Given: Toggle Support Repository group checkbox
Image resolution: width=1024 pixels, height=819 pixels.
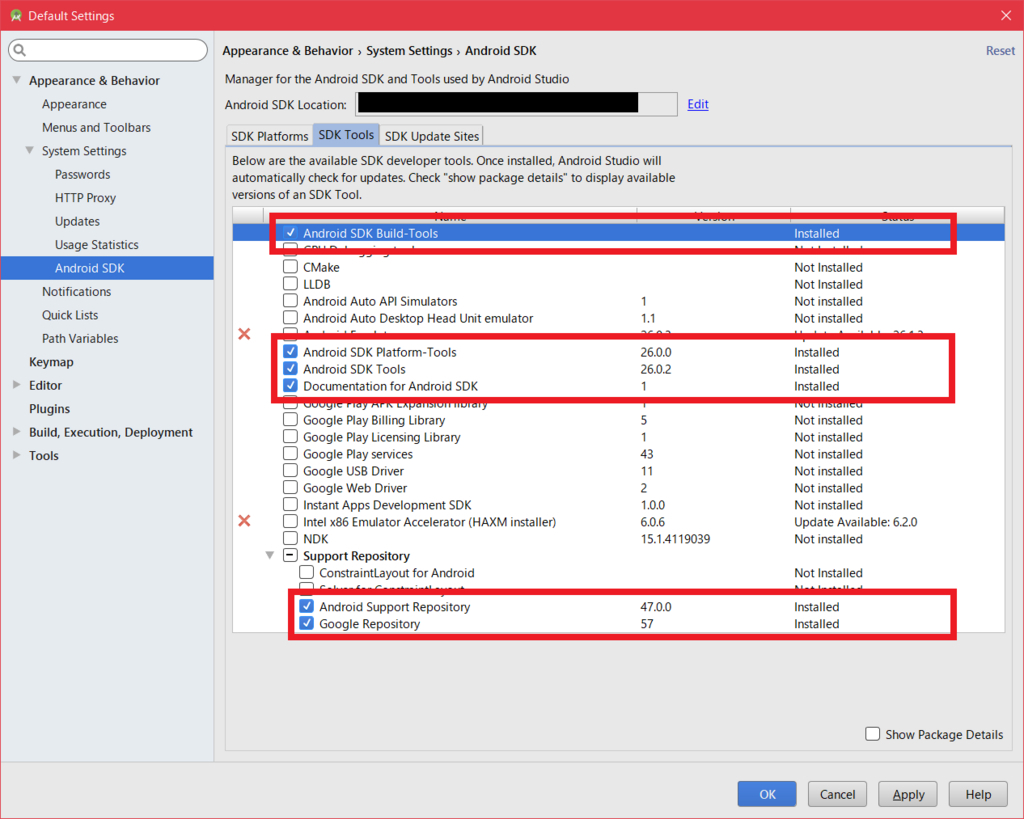Looking at the screenshot, I should coord(291,556).
